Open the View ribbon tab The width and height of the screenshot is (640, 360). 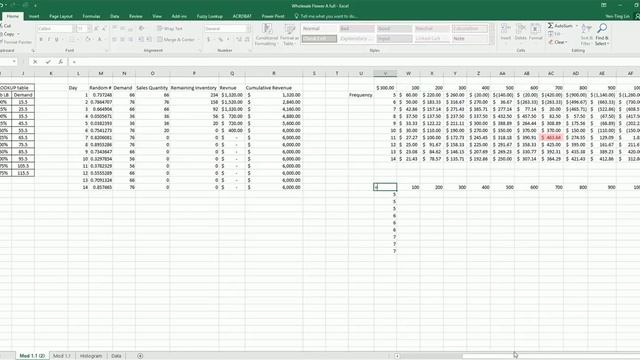[x=157, y=16]
